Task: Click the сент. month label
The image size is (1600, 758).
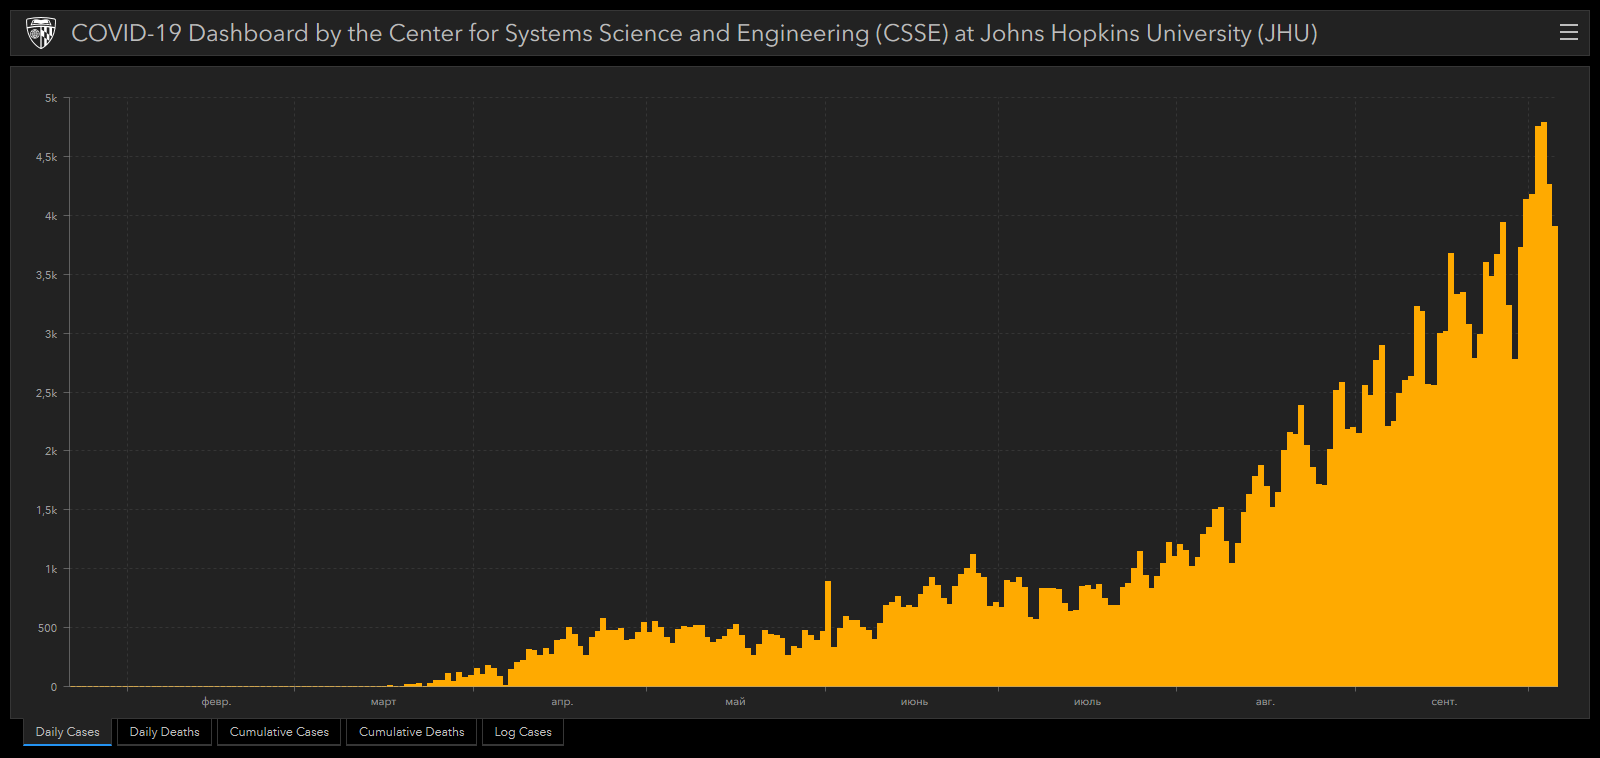Action: click(1444, 702)
